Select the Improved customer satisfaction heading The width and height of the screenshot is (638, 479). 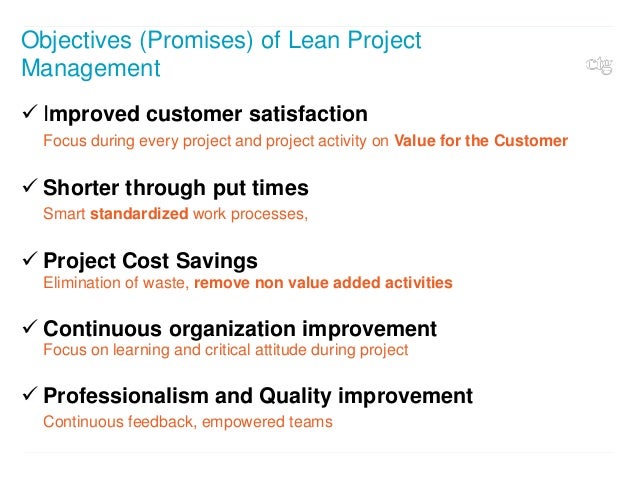tap(205, 114)
